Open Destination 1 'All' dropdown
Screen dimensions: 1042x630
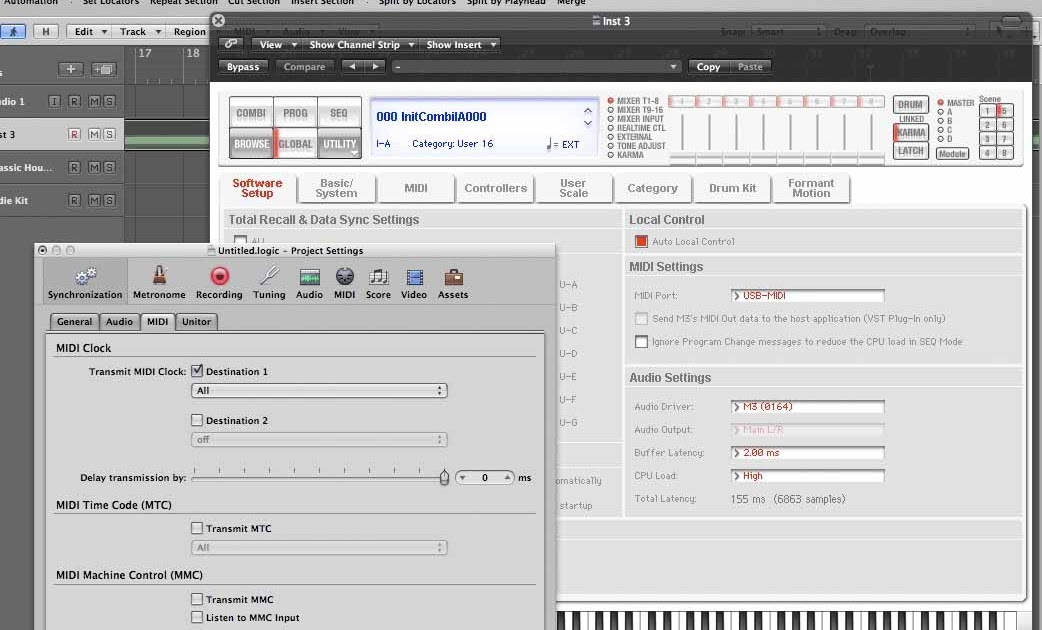pyautogui.click(x=319, y=391)
